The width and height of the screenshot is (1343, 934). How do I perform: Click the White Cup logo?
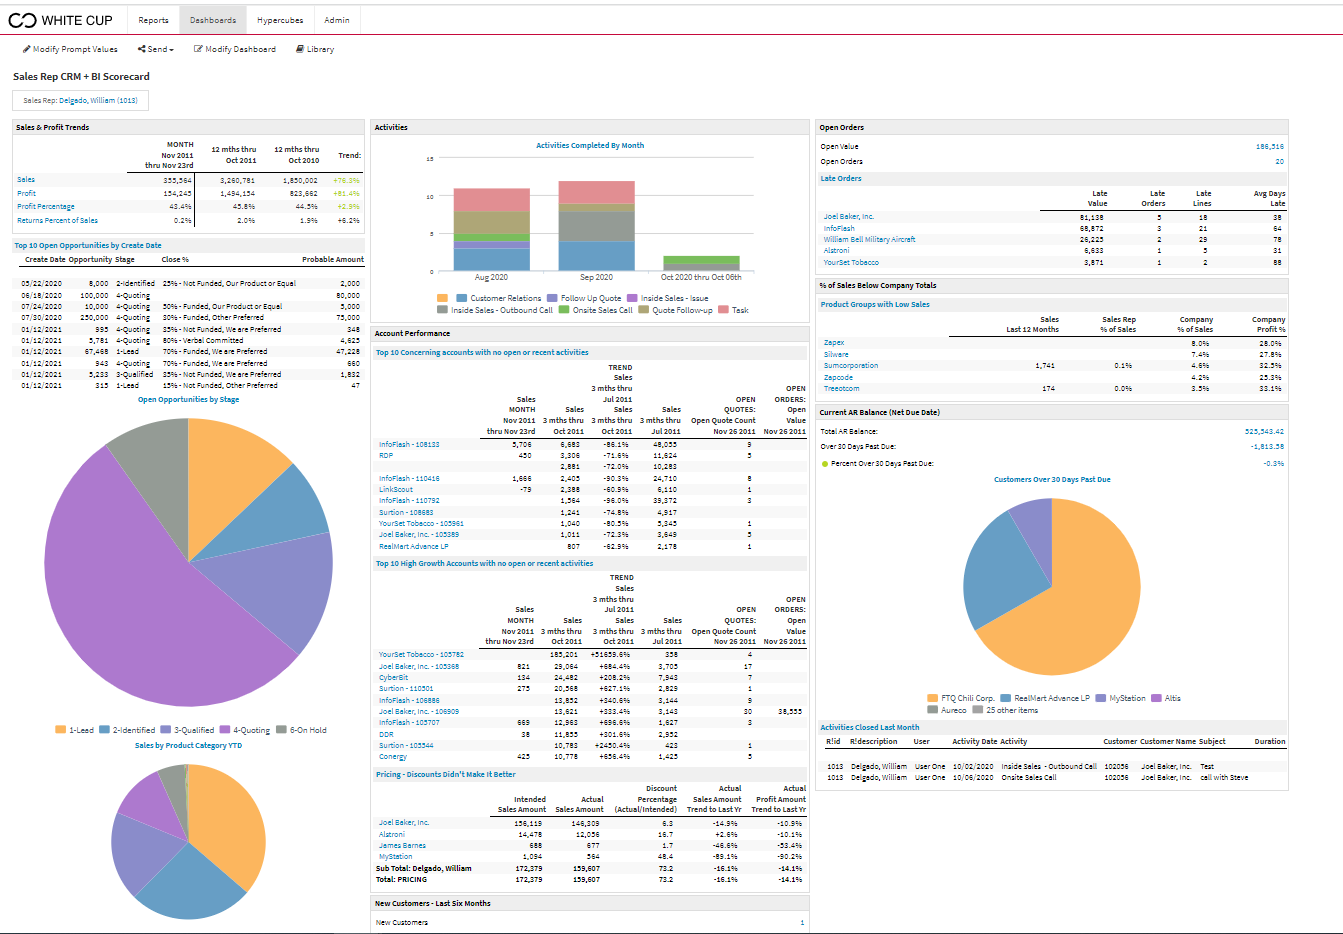(x=60, y=19)
